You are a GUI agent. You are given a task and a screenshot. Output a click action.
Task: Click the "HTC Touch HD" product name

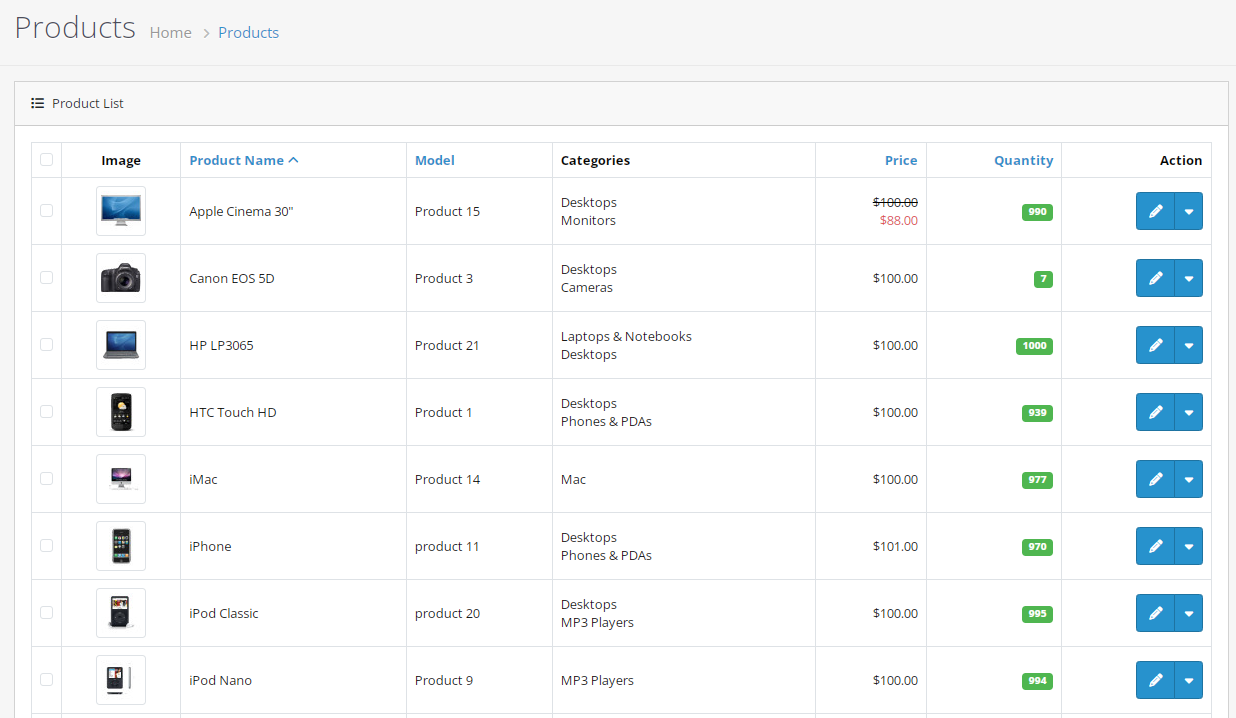click(232, 412)
